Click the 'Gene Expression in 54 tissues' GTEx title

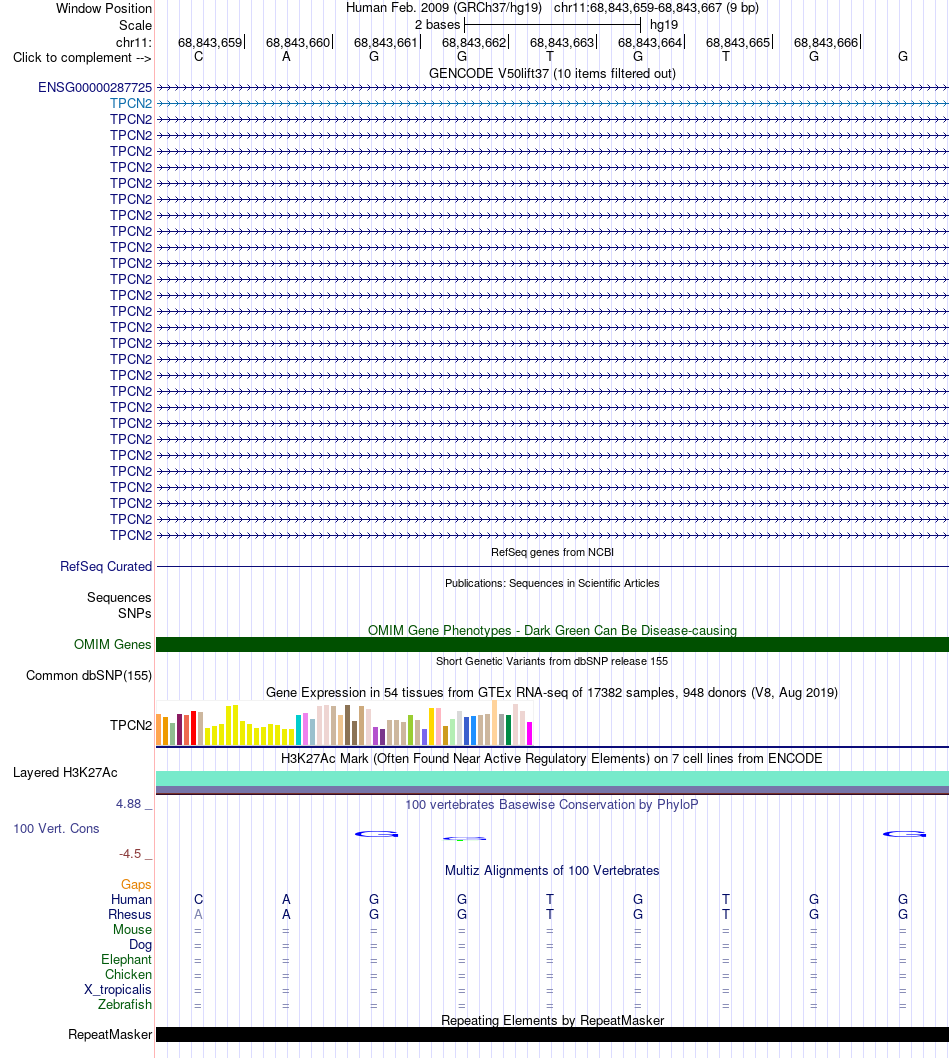click(552, 692)
